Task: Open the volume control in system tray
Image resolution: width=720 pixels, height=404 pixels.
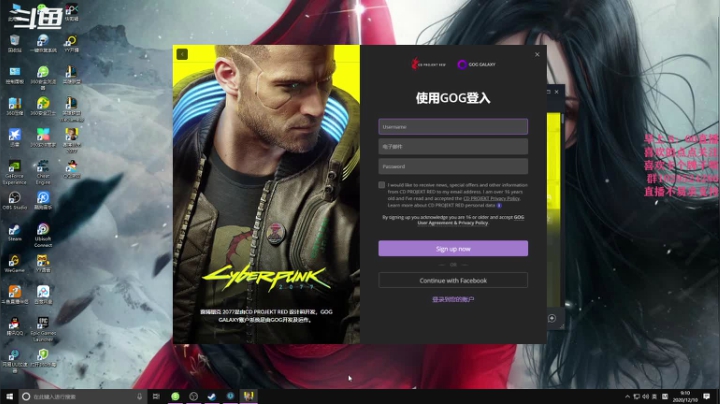Action: (646, 396)
